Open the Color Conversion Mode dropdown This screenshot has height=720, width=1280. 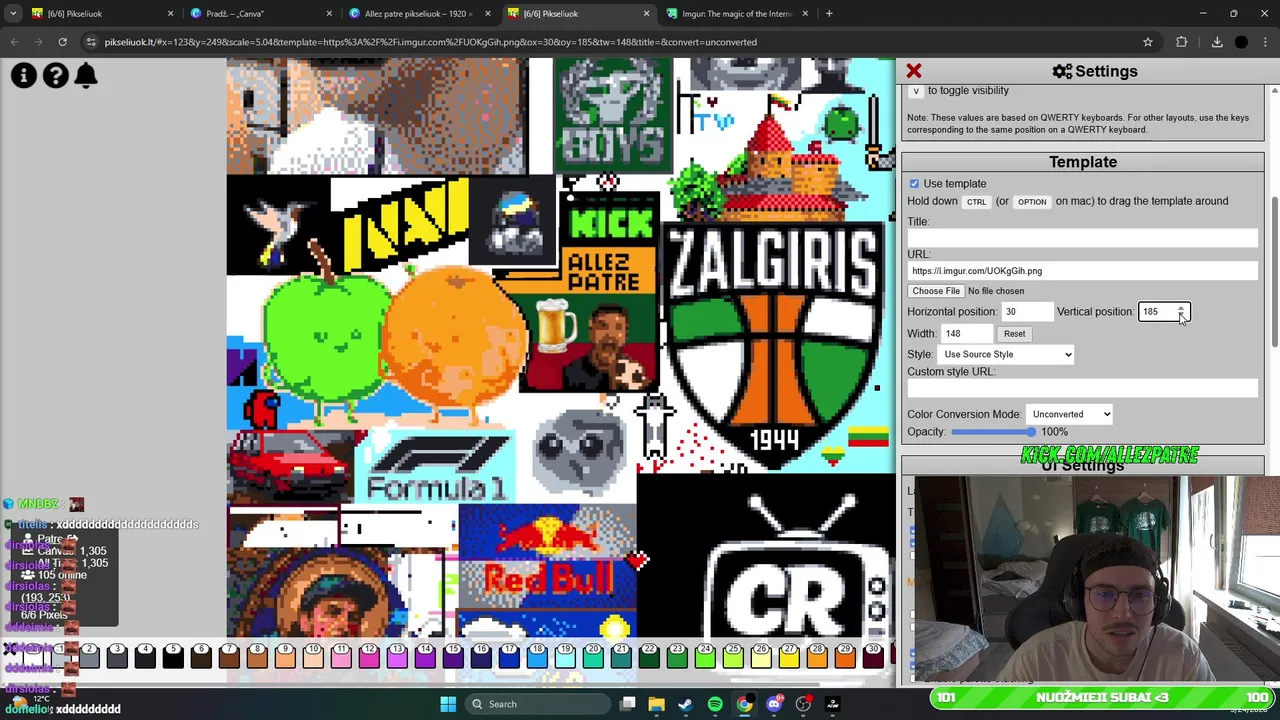click(x=1070, y=414)
